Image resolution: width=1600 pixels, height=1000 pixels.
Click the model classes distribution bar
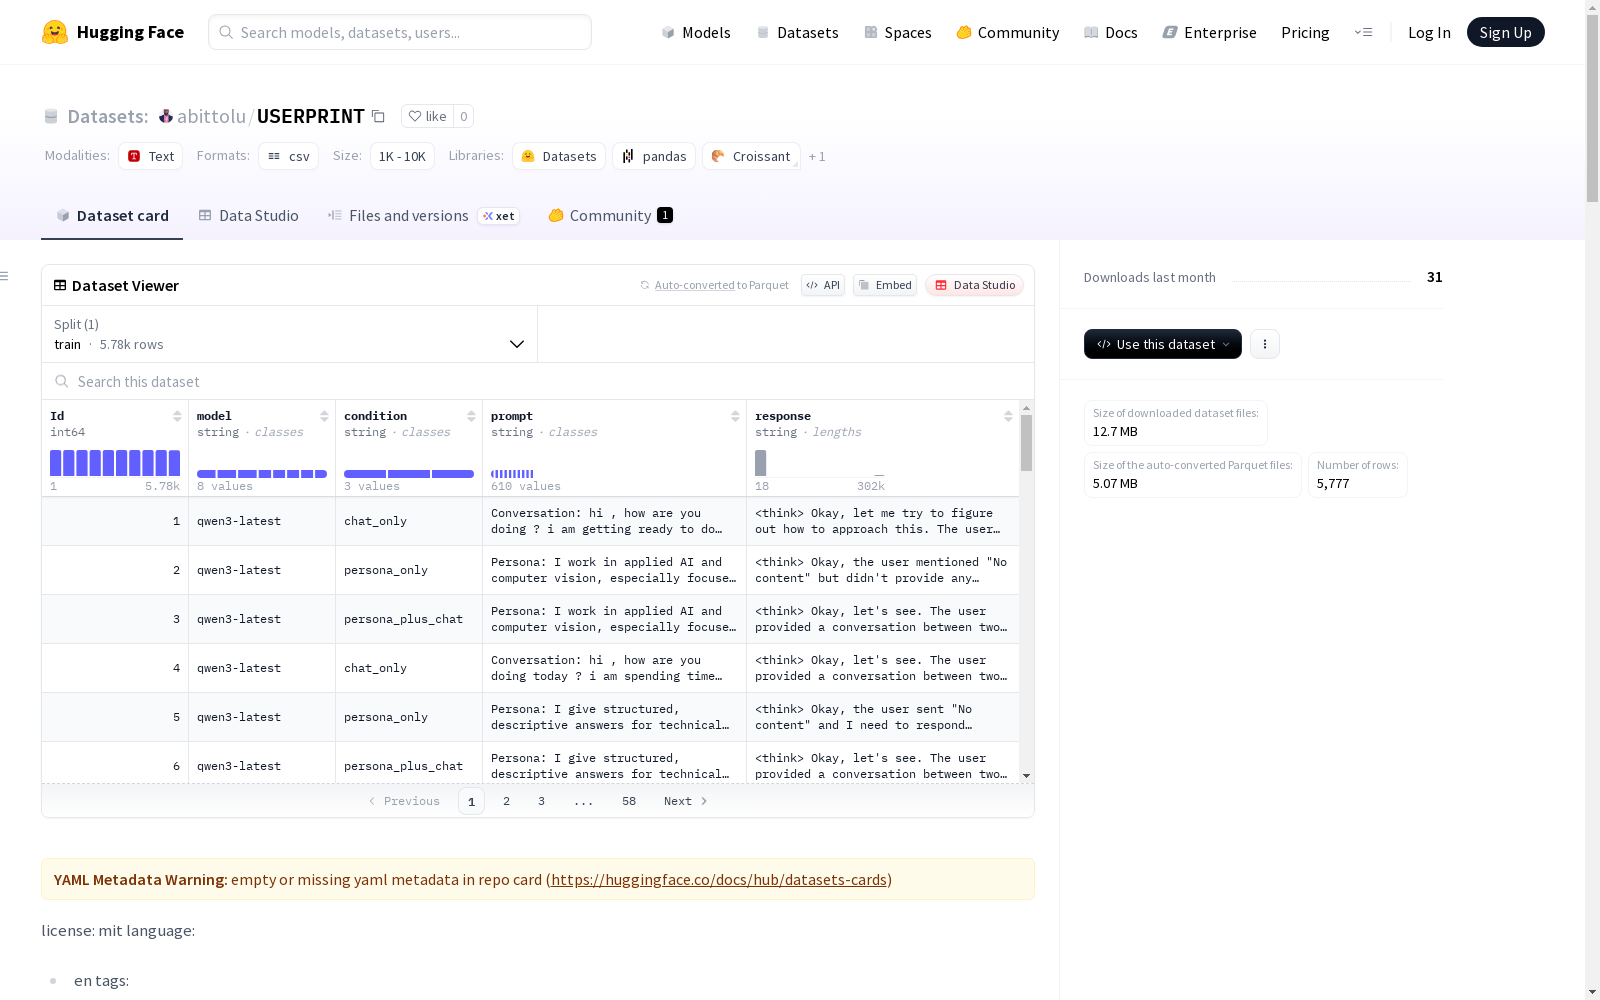point(262,474)
